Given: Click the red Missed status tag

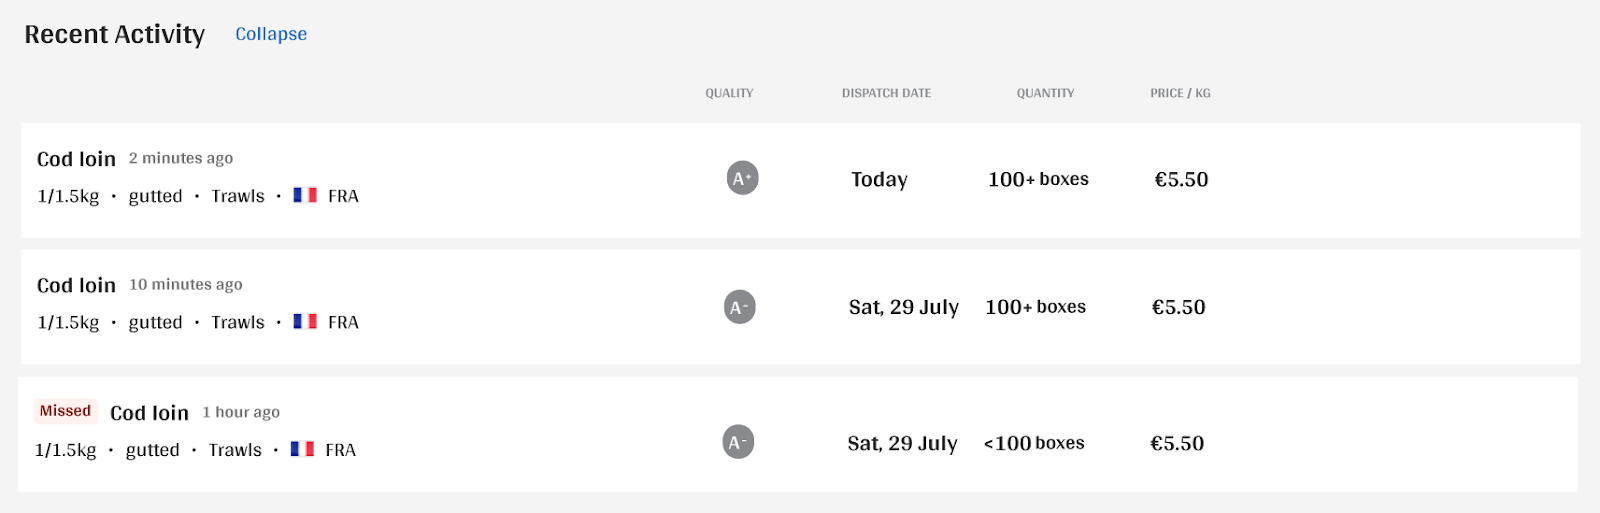Looking at the screenshot, I should [65, 411].
